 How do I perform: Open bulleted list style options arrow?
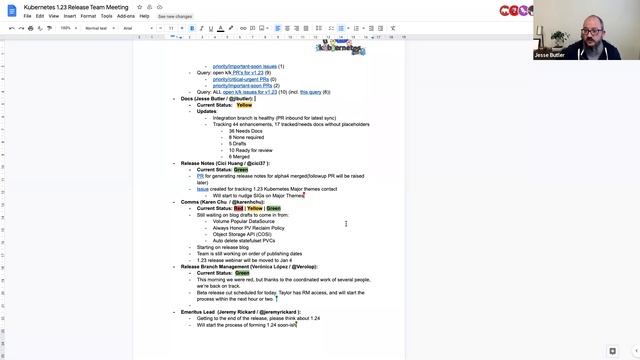348,28
